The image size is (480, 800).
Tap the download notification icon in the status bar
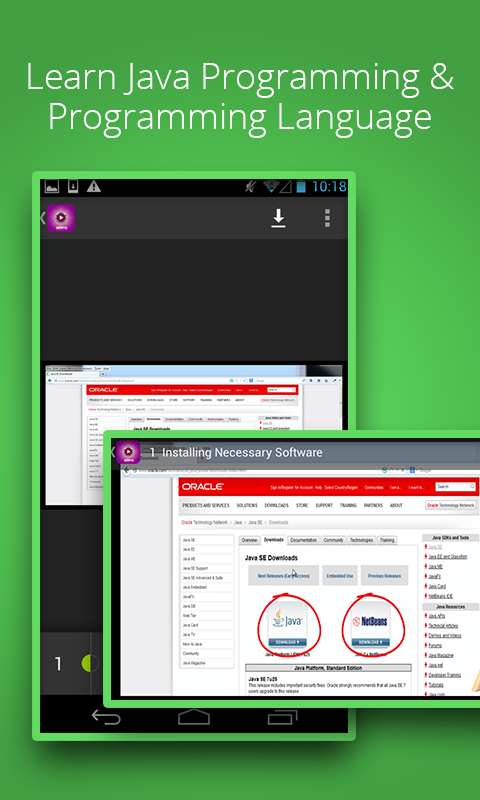73,186
